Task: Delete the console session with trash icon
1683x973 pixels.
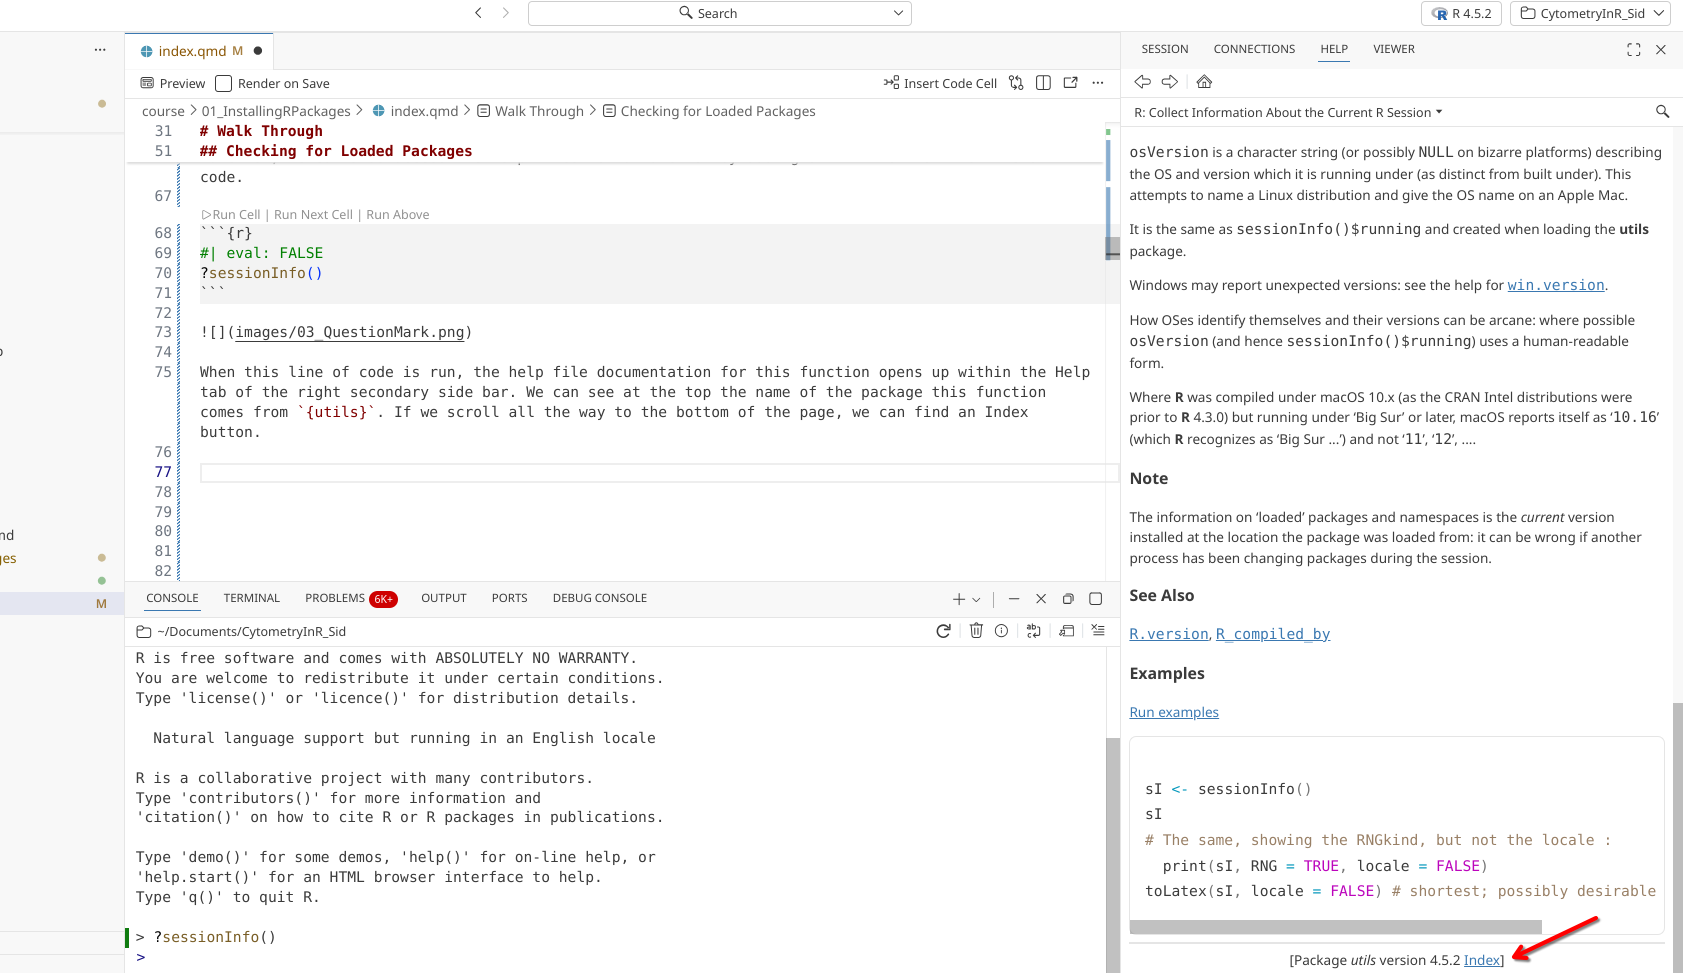Action: click(976, 631)
